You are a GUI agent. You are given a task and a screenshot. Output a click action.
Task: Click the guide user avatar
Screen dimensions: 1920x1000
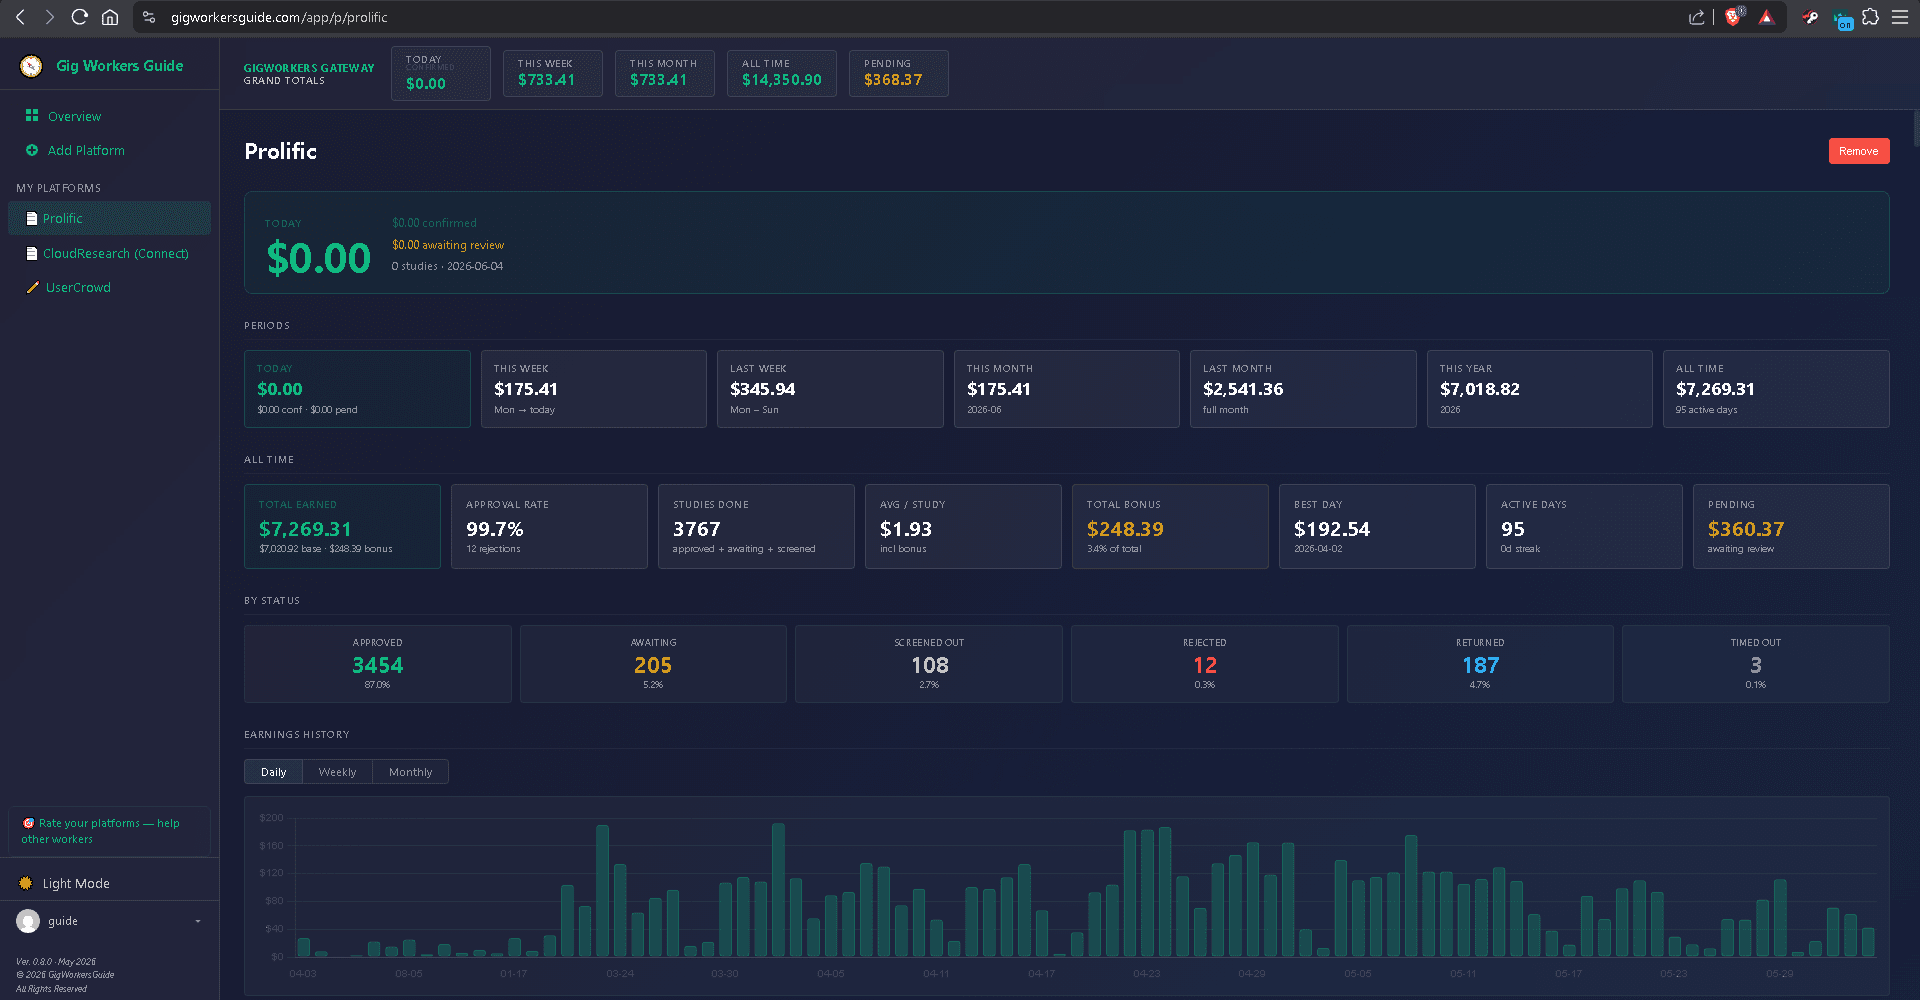pyautogui.click(x=28, y=921)
